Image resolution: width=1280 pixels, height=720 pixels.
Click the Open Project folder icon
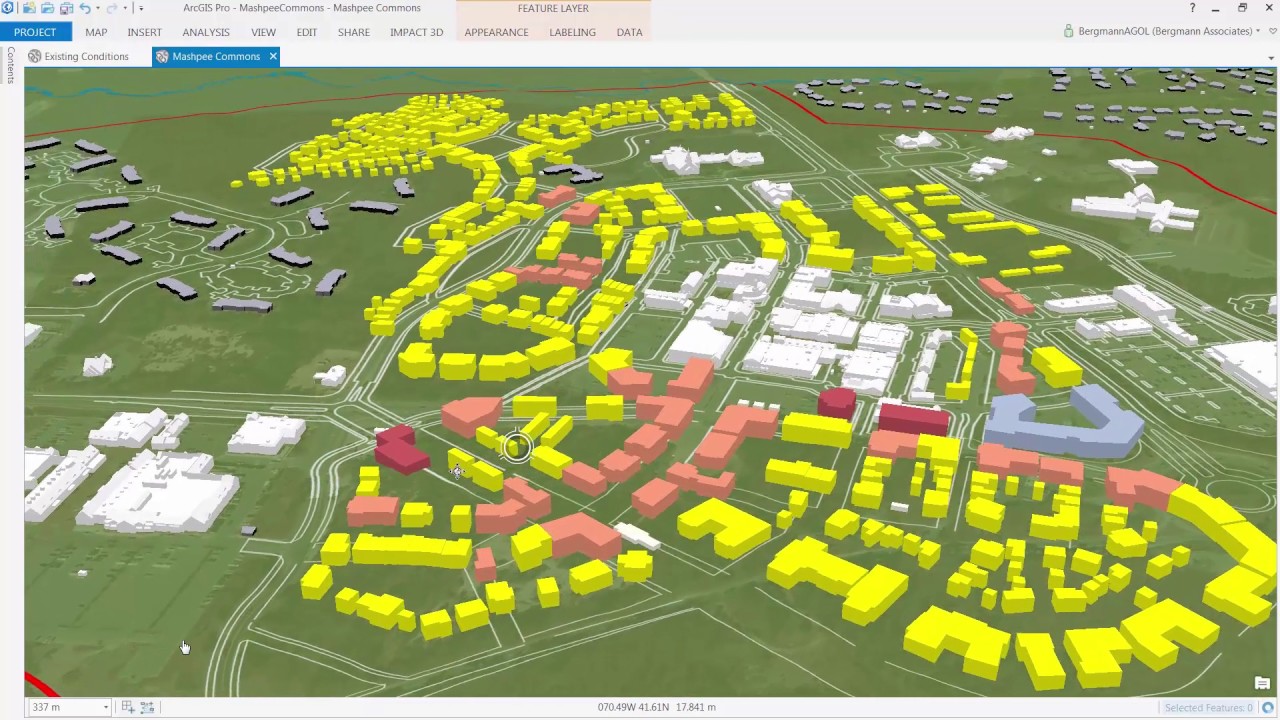[47, 8]
